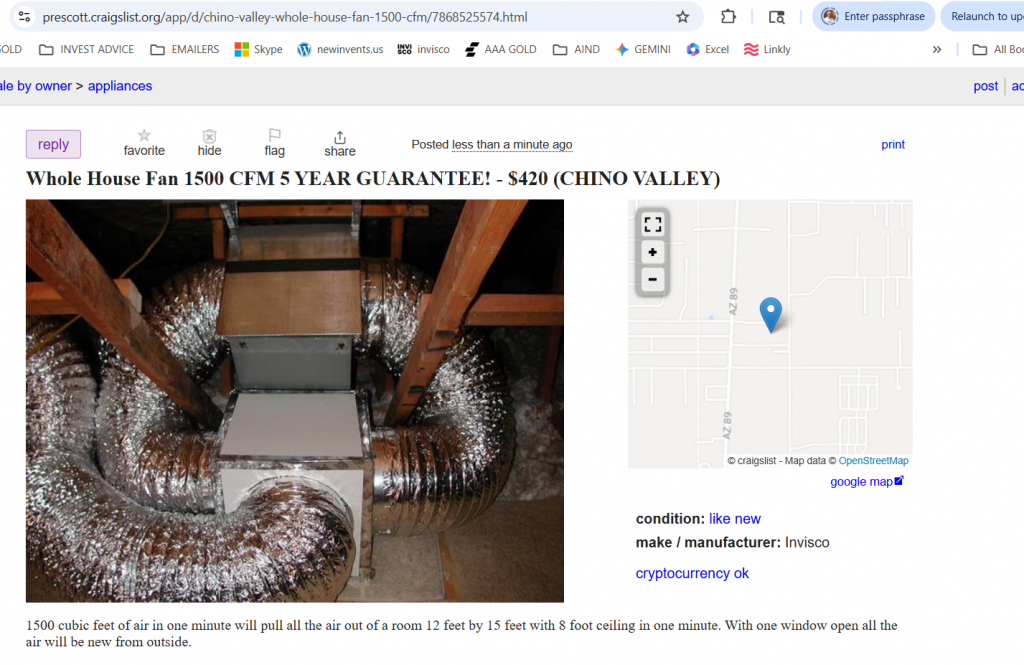Open the browser extensions puzzle icon
The width and height of the screenshot is (1024, 665).
(x=728, y=17)
